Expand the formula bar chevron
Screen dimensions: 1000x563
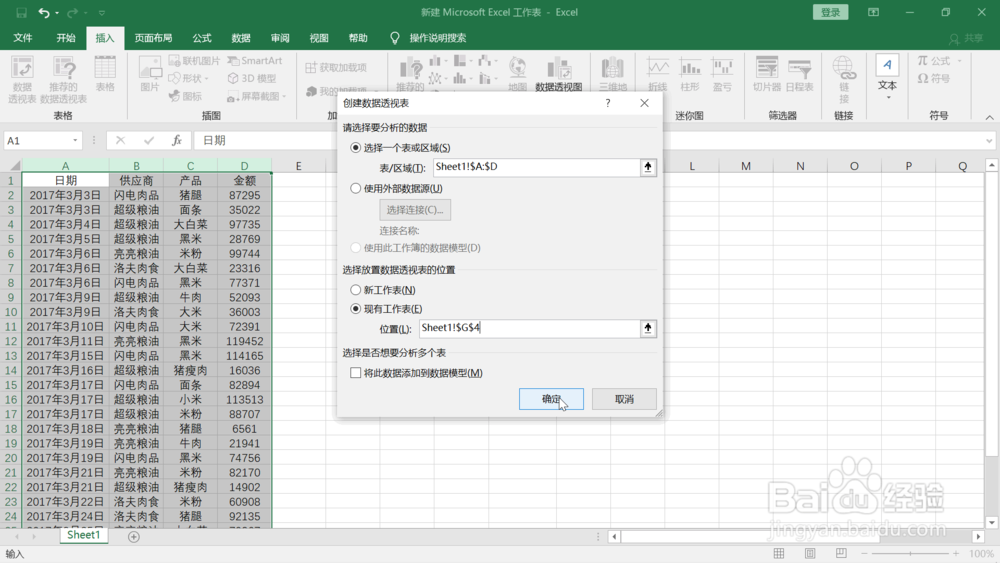point(989,141)
